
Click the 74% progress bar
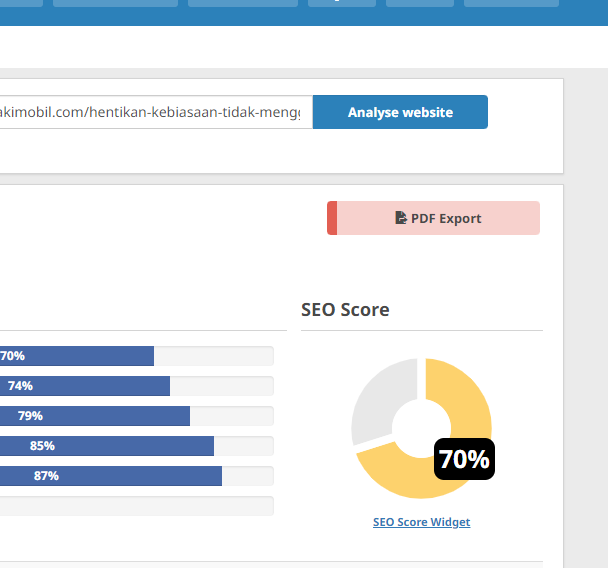click(137, 386)
